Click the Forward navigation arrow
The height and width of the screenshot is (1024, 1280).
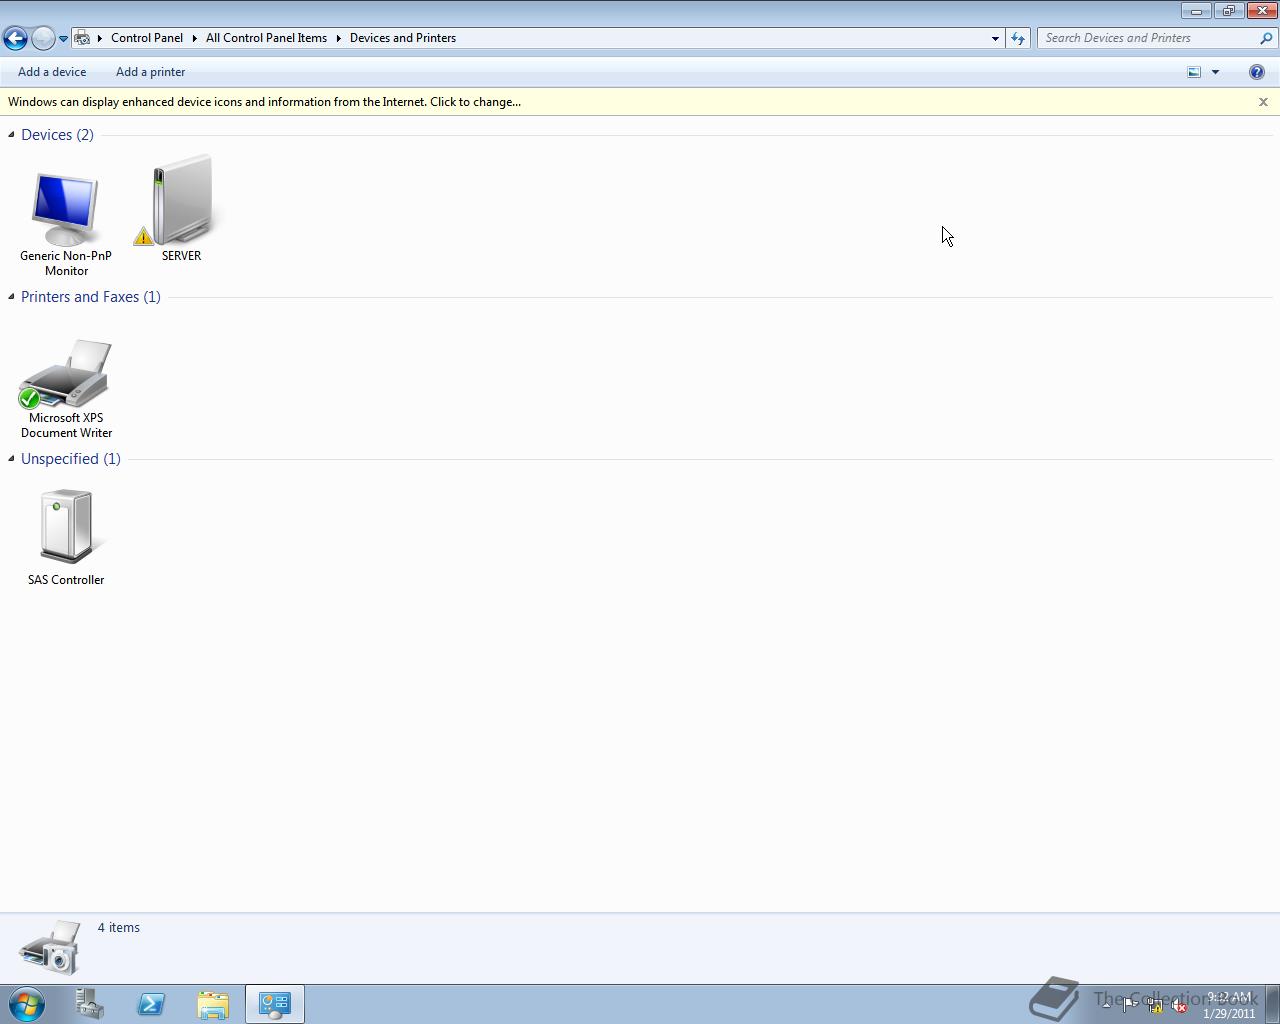coord(43,38)
